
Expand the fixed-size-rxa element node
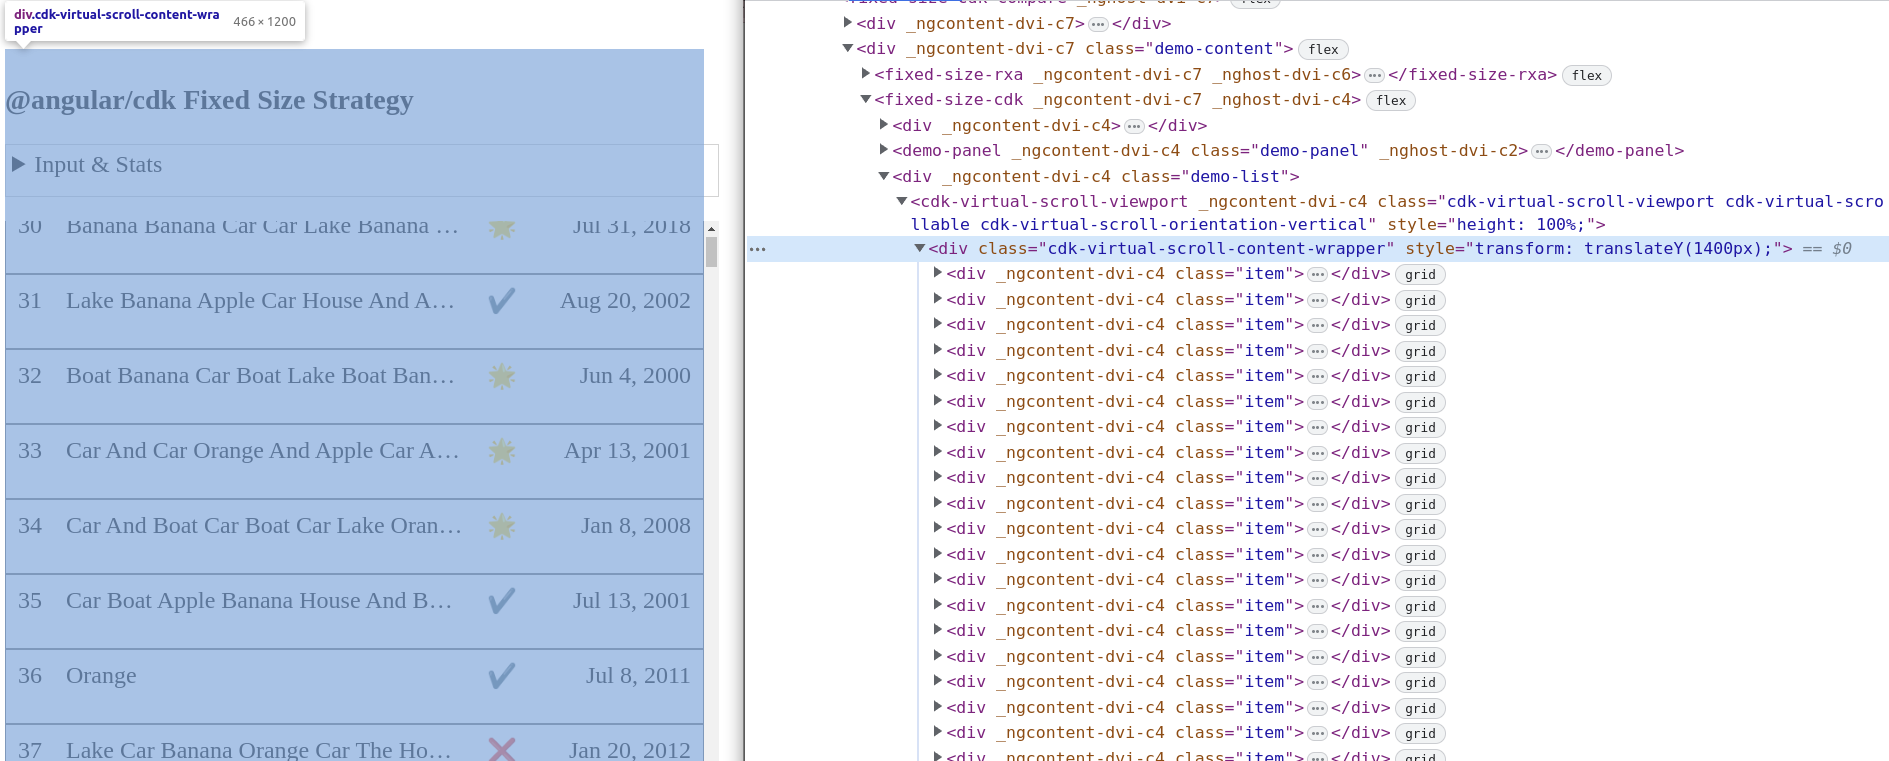(866, 74)
